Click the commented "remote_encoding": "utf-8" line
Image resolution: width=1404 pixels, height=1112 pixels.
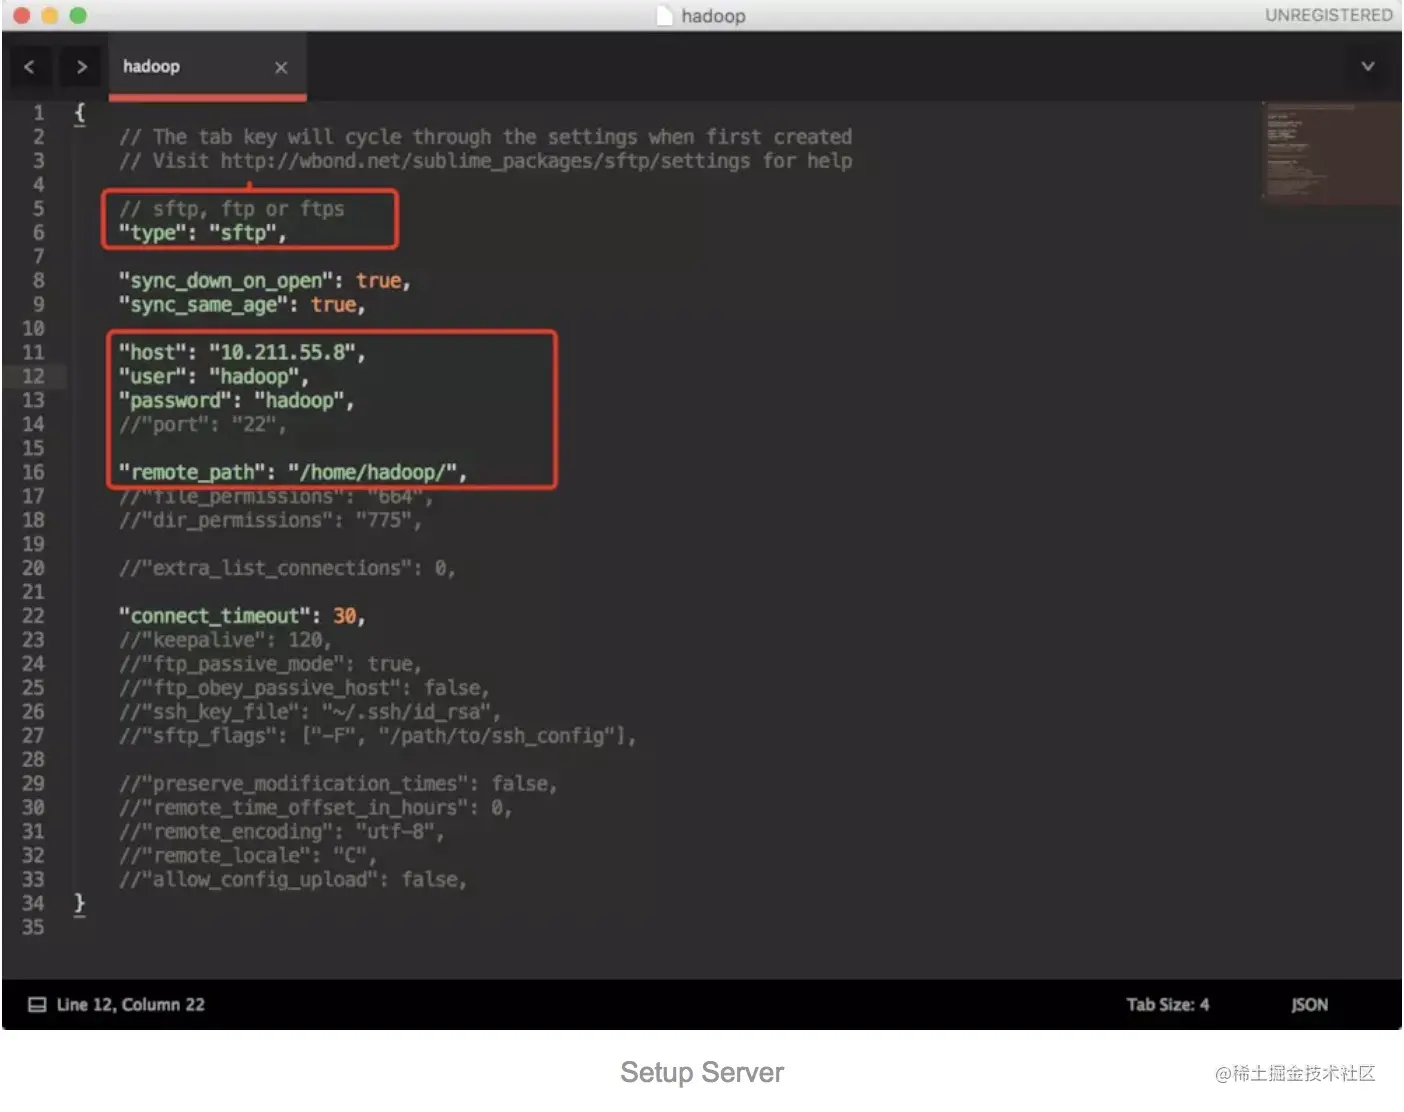(x=281, y=832)
